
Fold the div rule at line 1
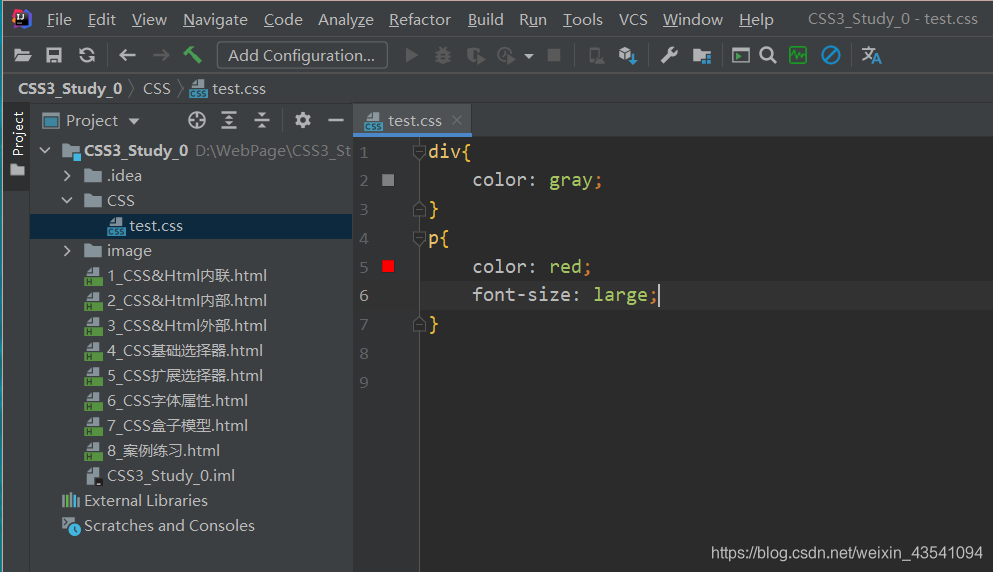[419, 152]
